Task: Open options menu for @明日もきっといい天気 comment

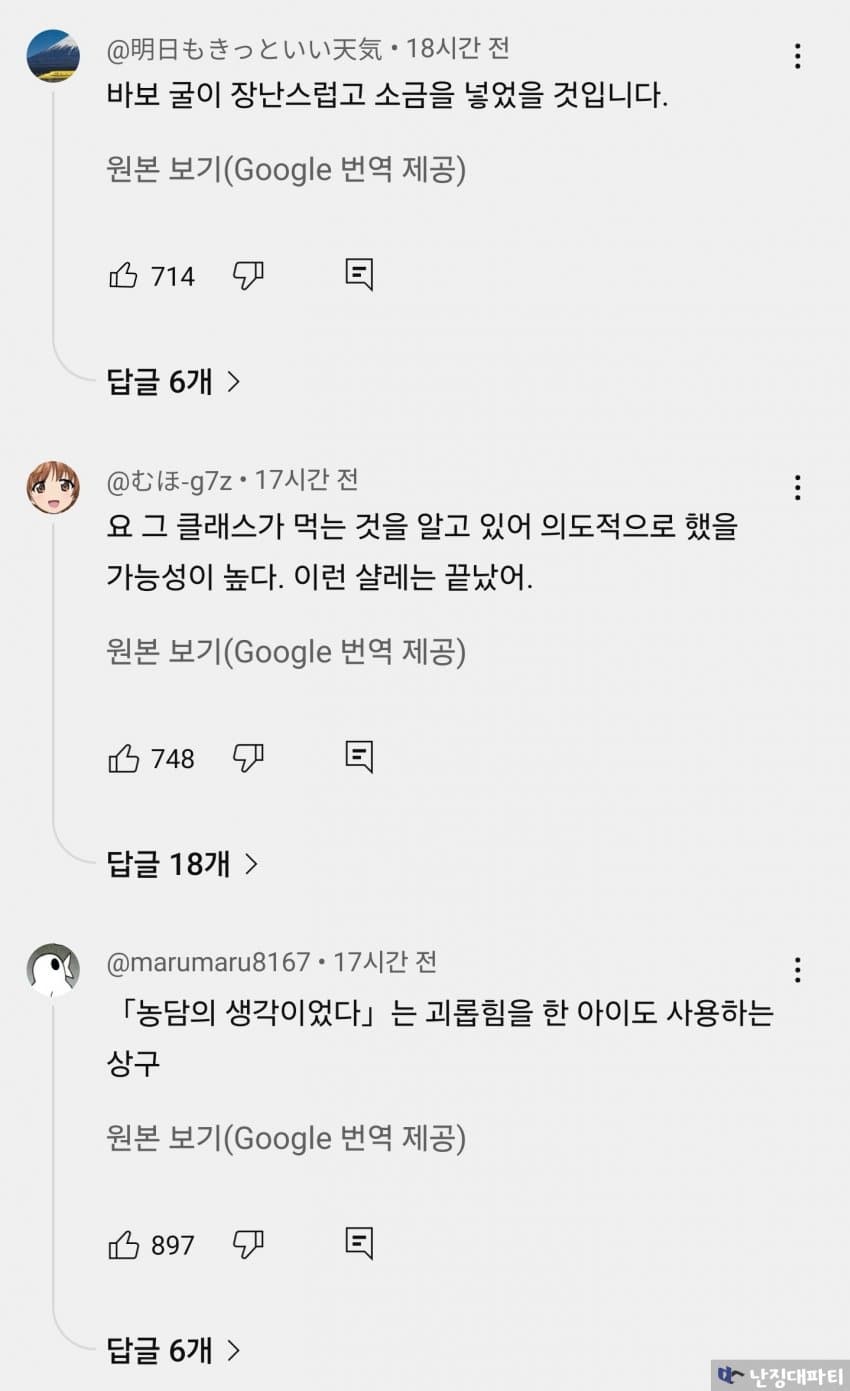Action: click(797, 56)
